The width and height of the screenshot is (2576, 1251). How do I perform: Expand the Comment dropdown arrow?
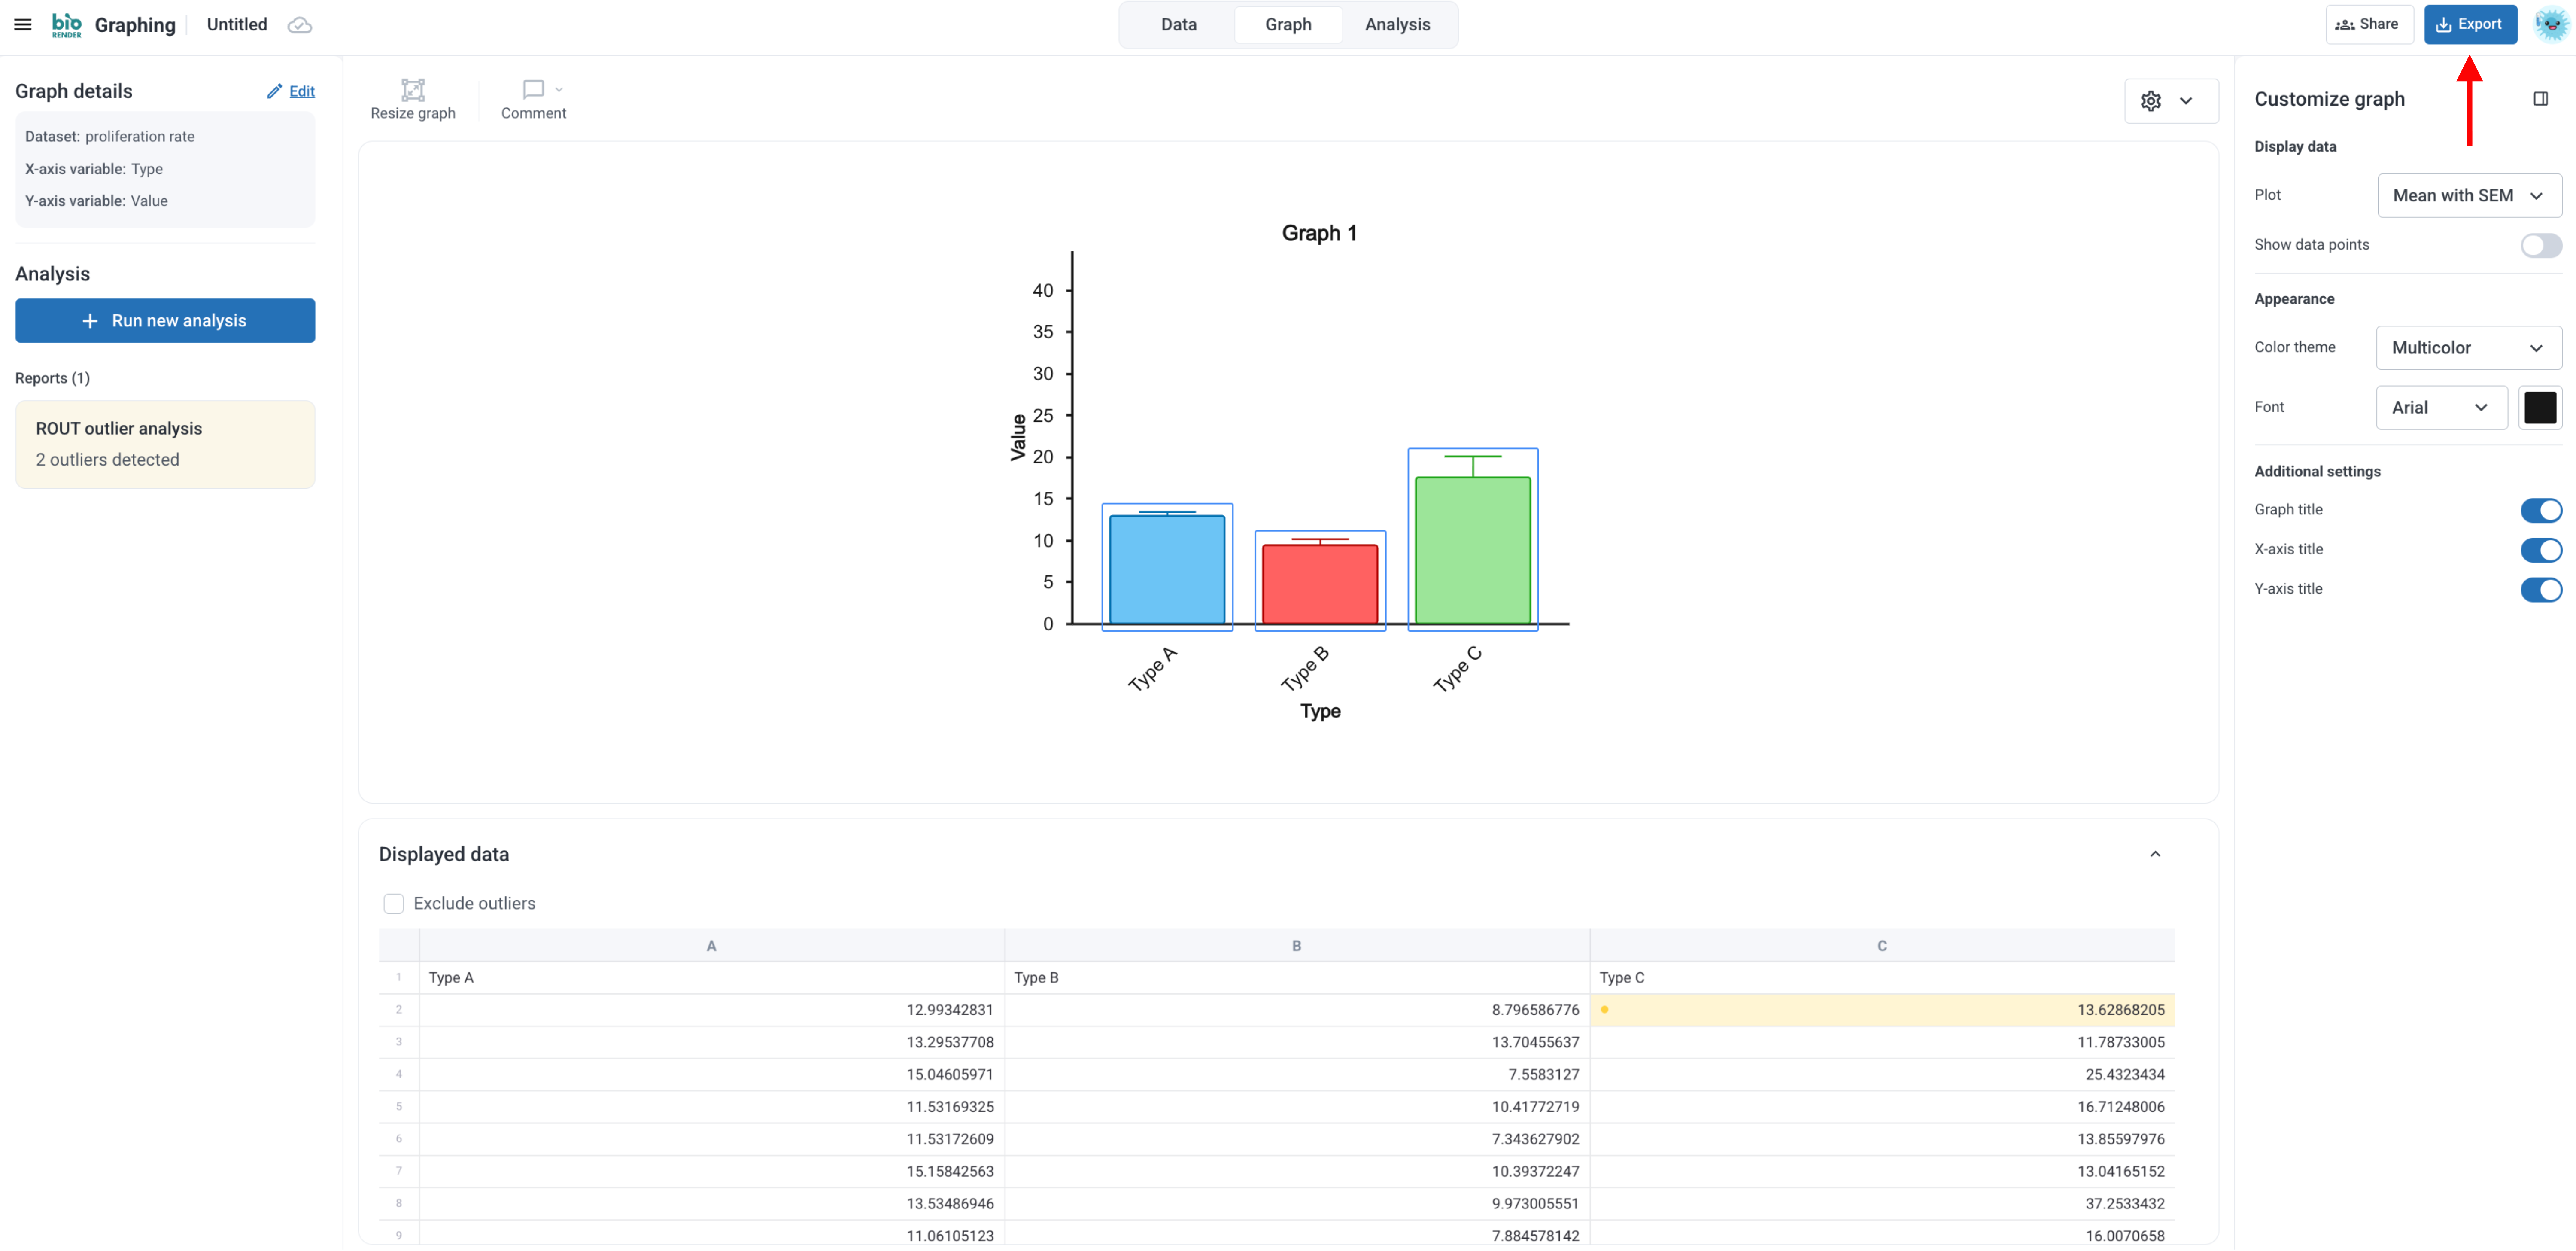559,90
